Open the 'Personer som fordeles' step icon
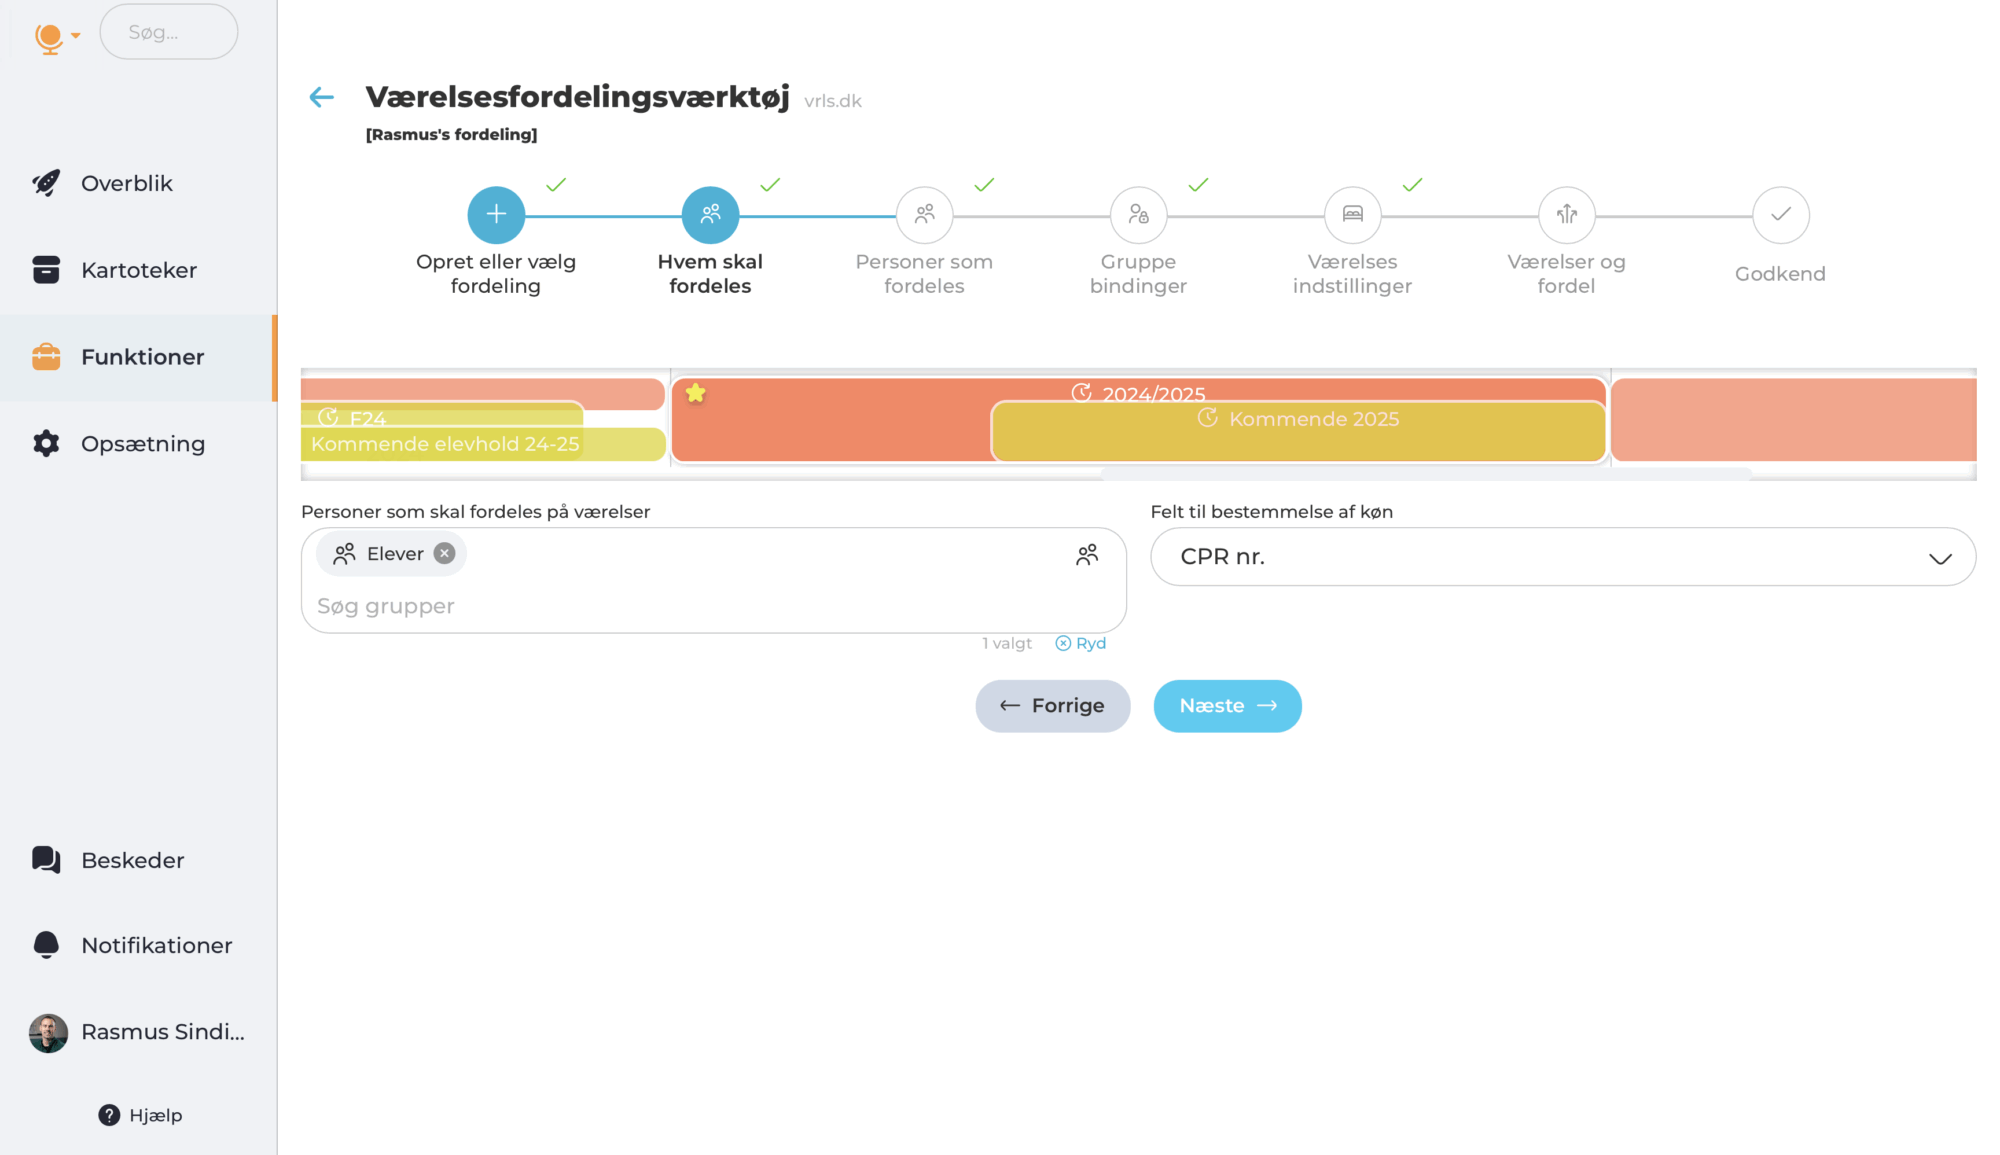The height and width of the screenshot is (1155, 2000). [924, 215]
